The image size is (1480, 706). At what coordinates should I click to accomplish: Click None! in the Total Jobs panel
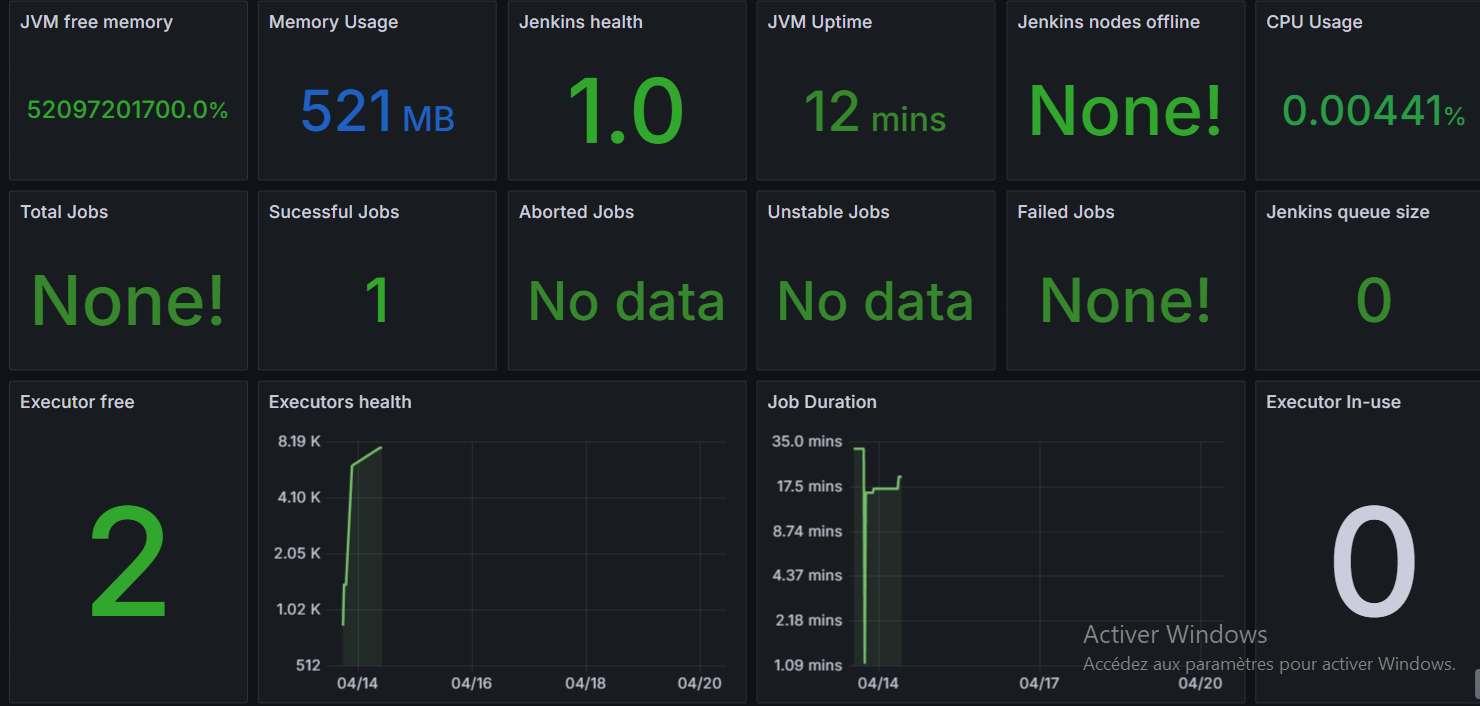click(128, 300)
